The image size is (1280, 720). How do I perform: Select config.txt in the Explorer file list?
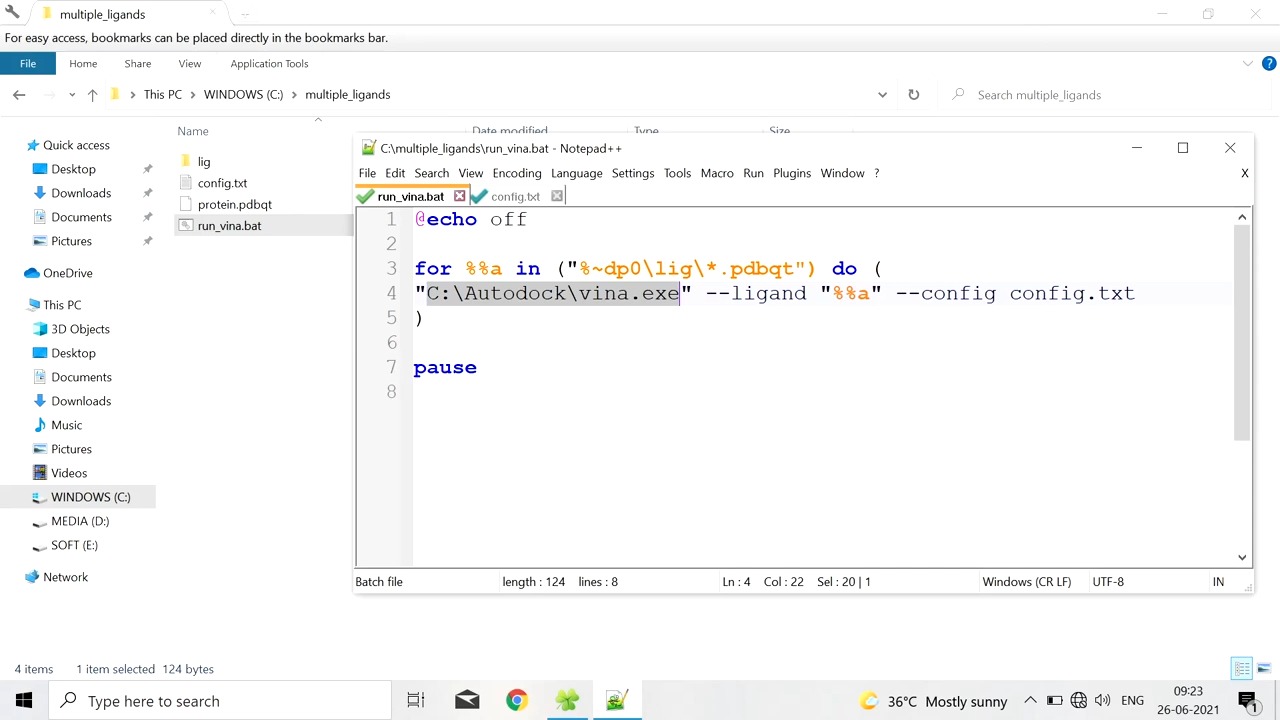click(222, 184)
